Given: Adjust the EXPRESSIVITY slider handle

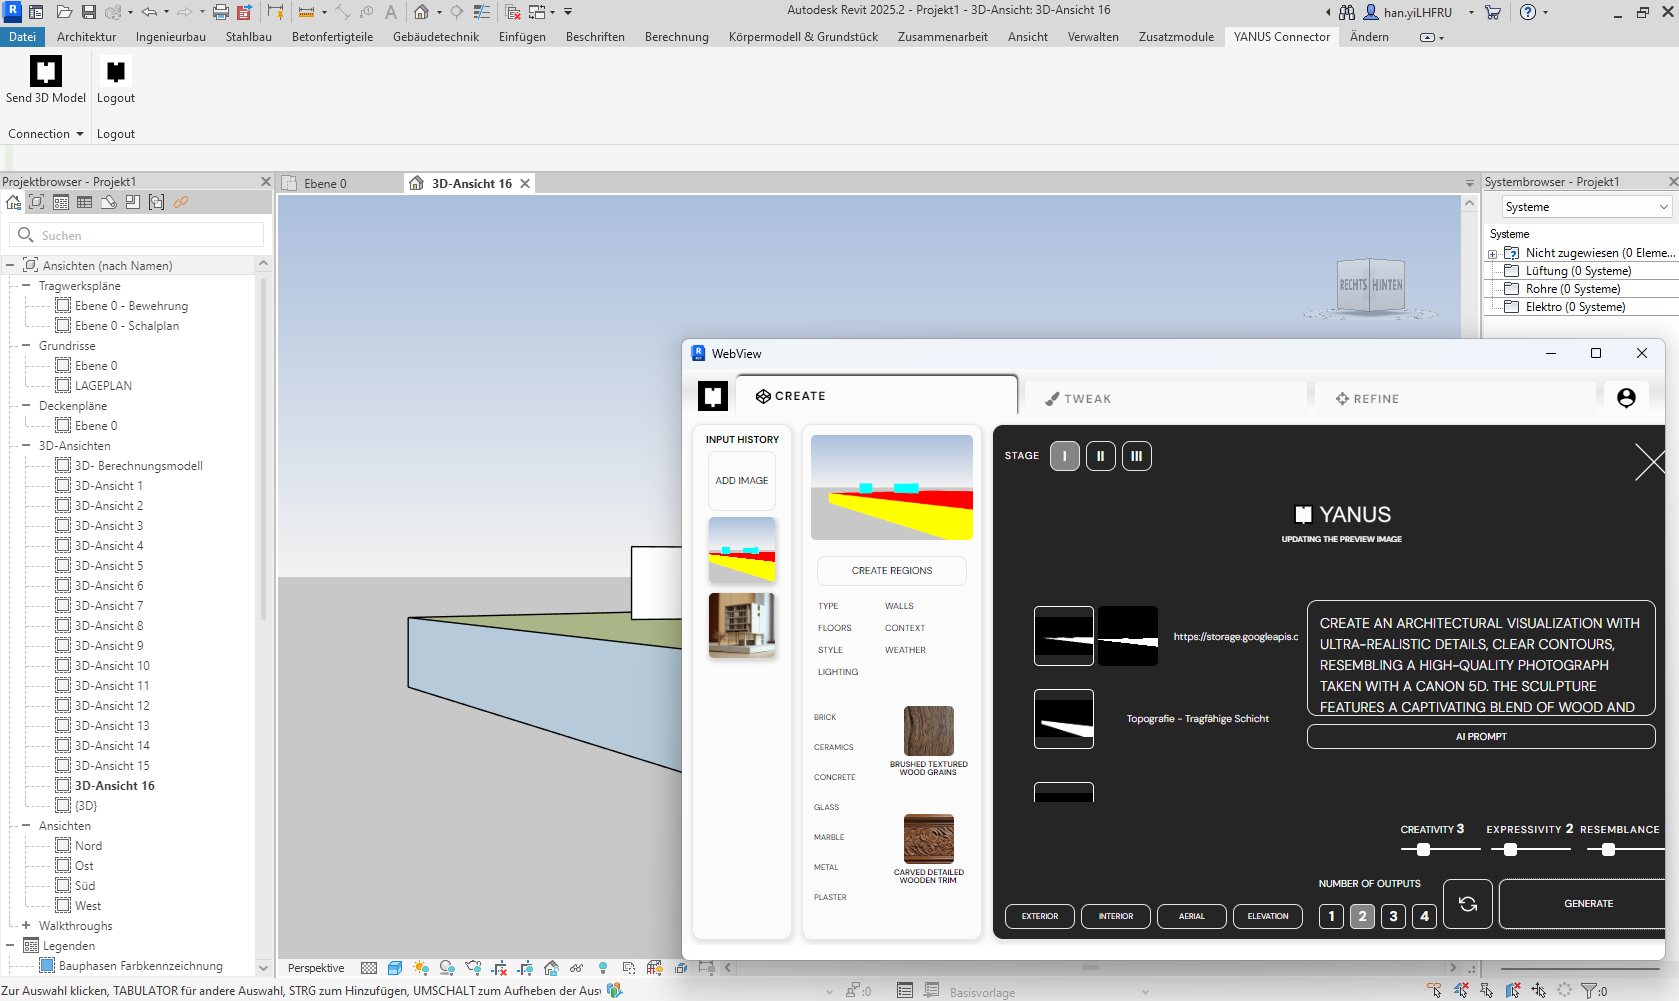Looking at the screenshot, I should [x=1511, y=850].
